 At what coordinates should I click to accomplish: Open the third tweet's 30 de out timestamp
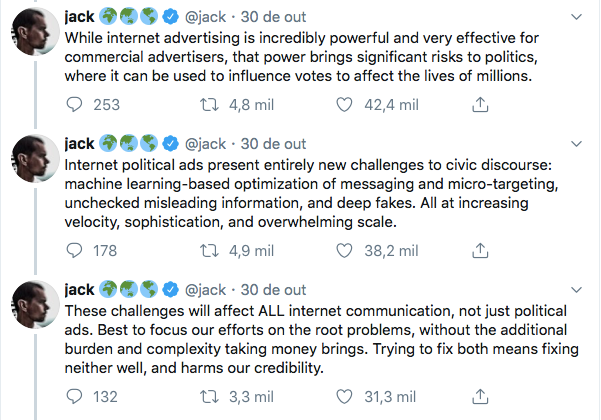pyautogui.click(x=274, y=290)
